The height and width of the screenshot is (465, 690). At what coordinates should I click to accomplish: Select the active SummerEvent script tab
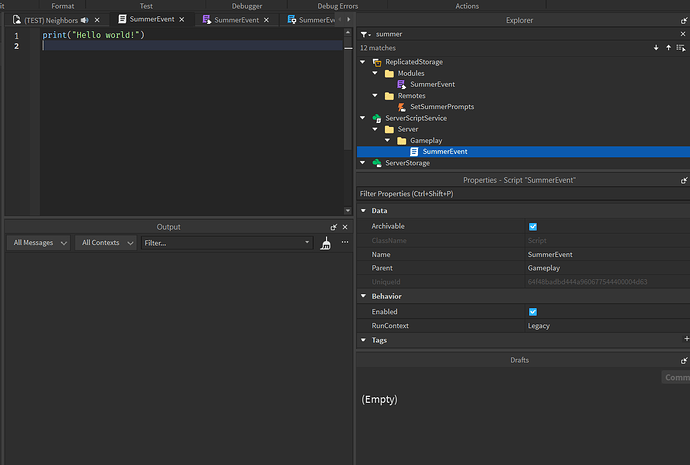coord(151,19)
